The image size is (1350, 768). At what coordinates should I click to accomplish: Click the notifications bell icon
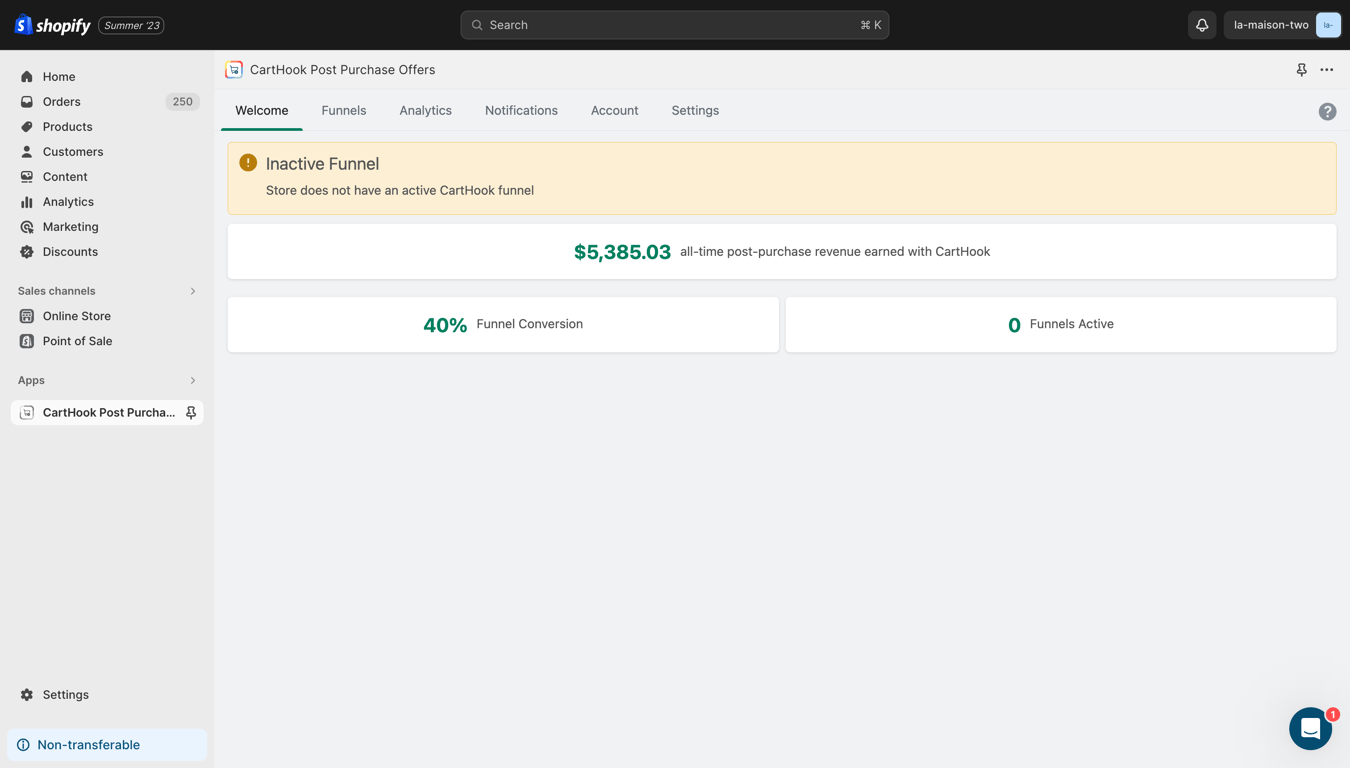tap(1202, 25)
